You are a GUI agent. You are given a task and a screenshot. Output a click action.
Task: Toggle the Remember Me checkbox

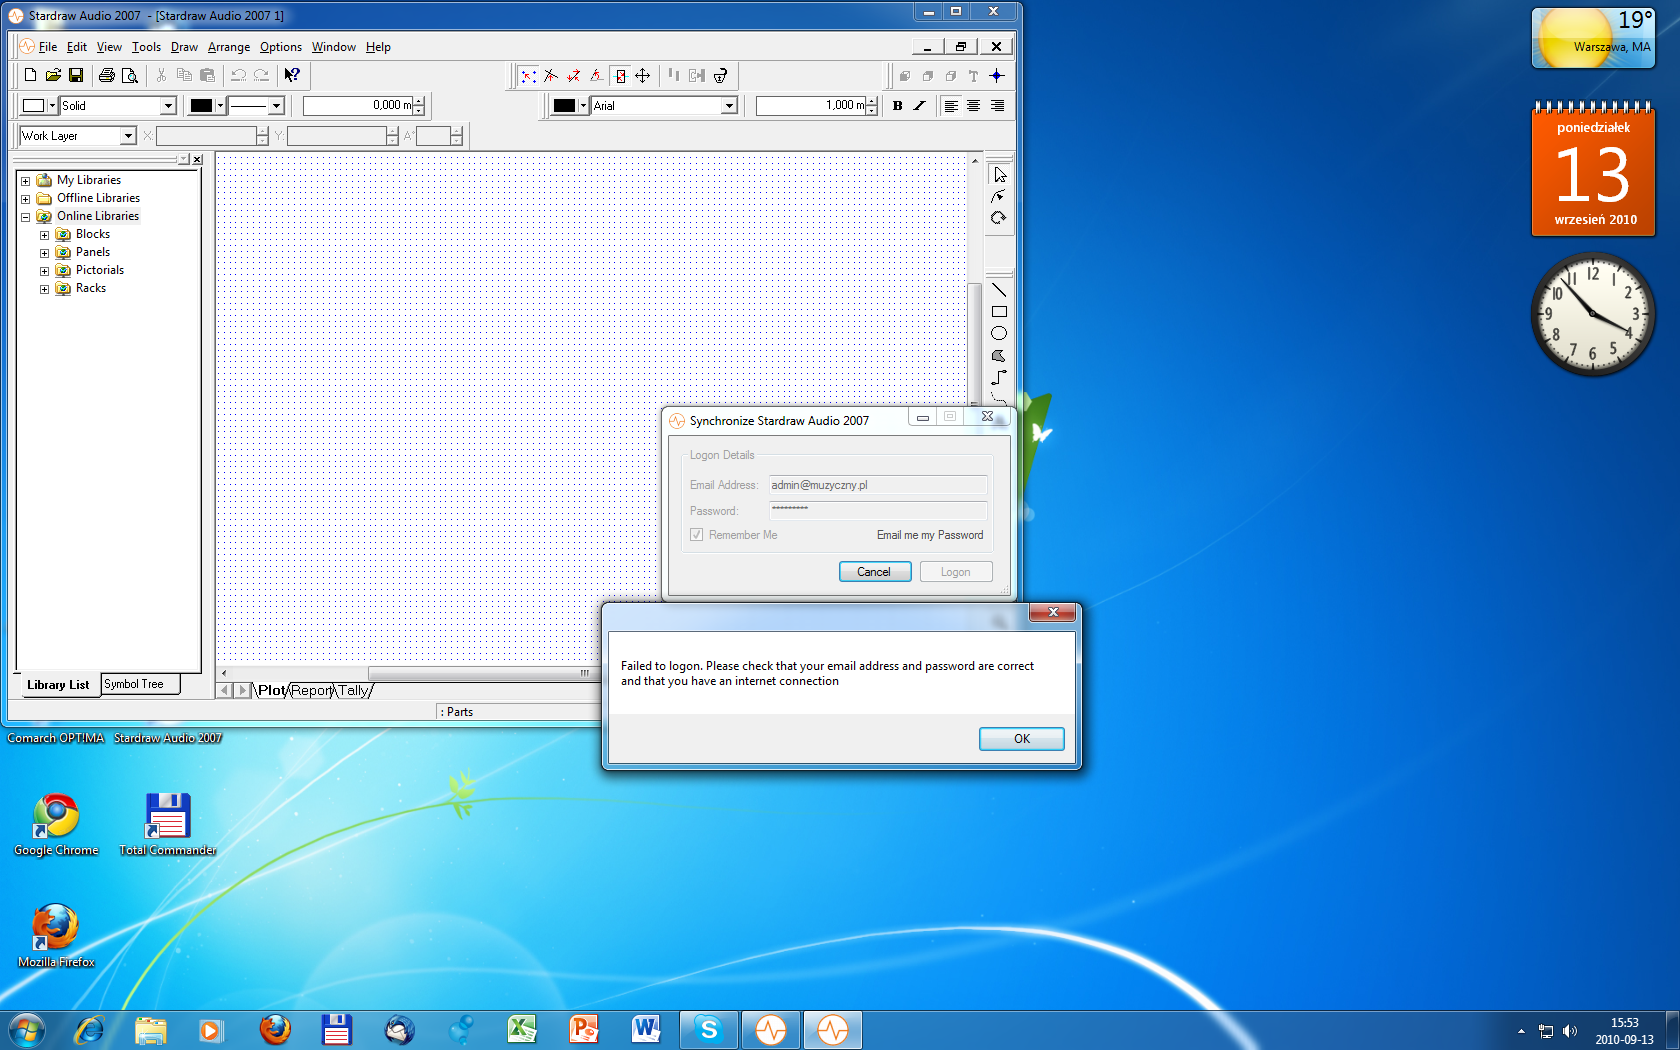click(x=697, y=535)
